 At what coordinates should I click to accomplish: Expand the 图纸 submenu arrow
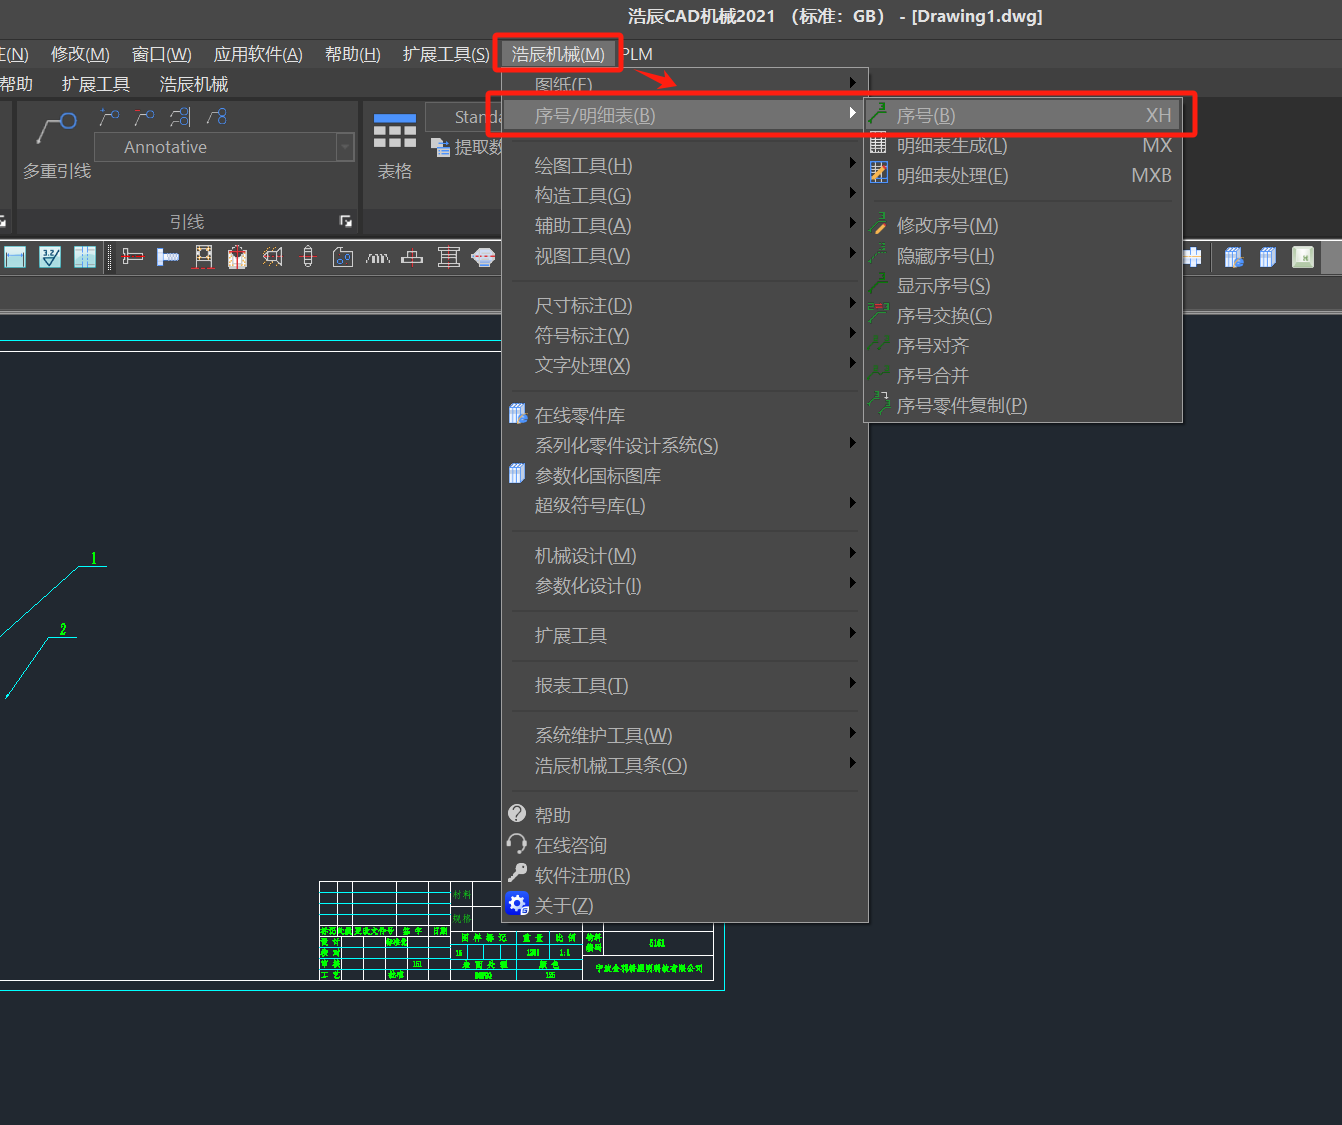pyautogui.click(x=852, y=83)
